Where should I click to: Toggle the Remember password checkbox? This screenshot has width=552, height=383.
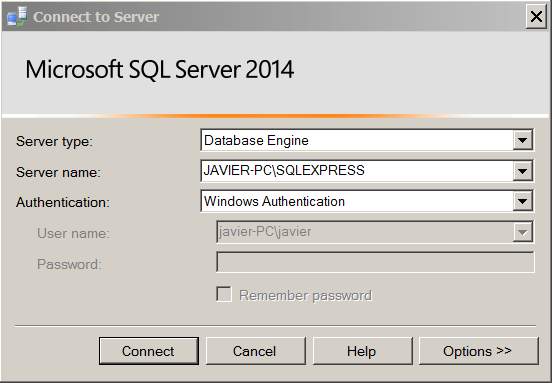point(224,294)
